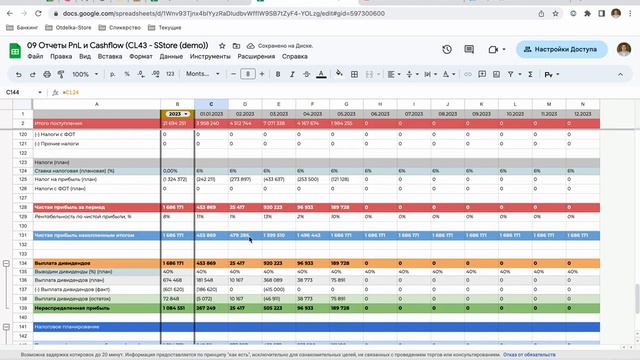Viewport: 640px width, 360px height.
Task: Increase decimal places in the toolbar
Action: coord(156,74)
